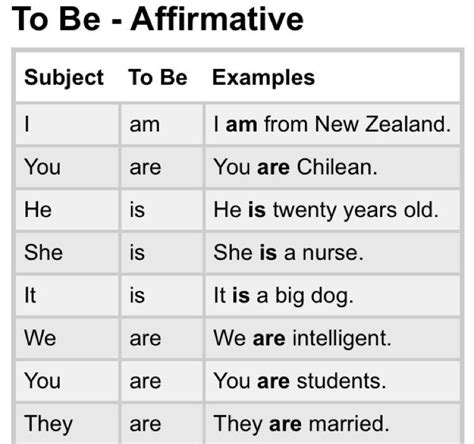Viewport: 474px width, 444px height.
Task: Select "You are students." example sentence
Action: [x=300, y=381]
